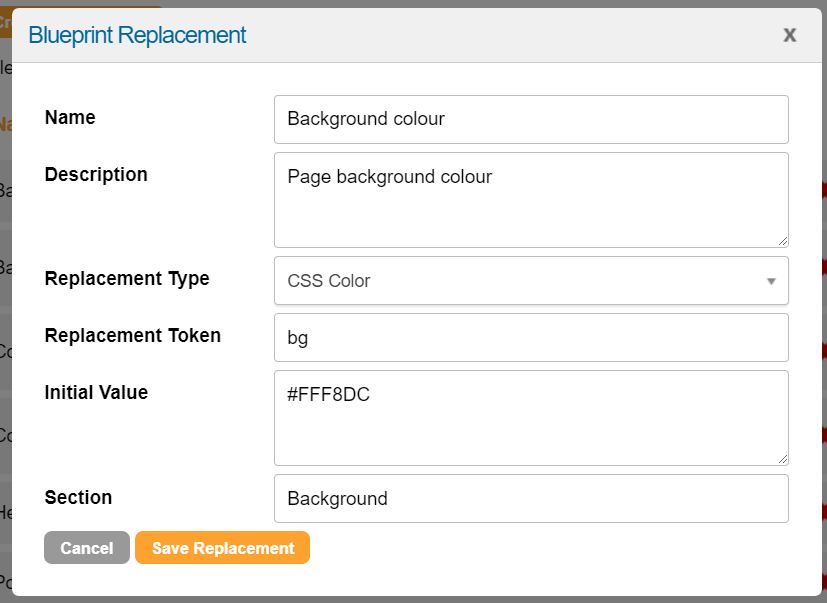Click the Name field label
This screenshot has width=827, height=603.
[70, 117]
